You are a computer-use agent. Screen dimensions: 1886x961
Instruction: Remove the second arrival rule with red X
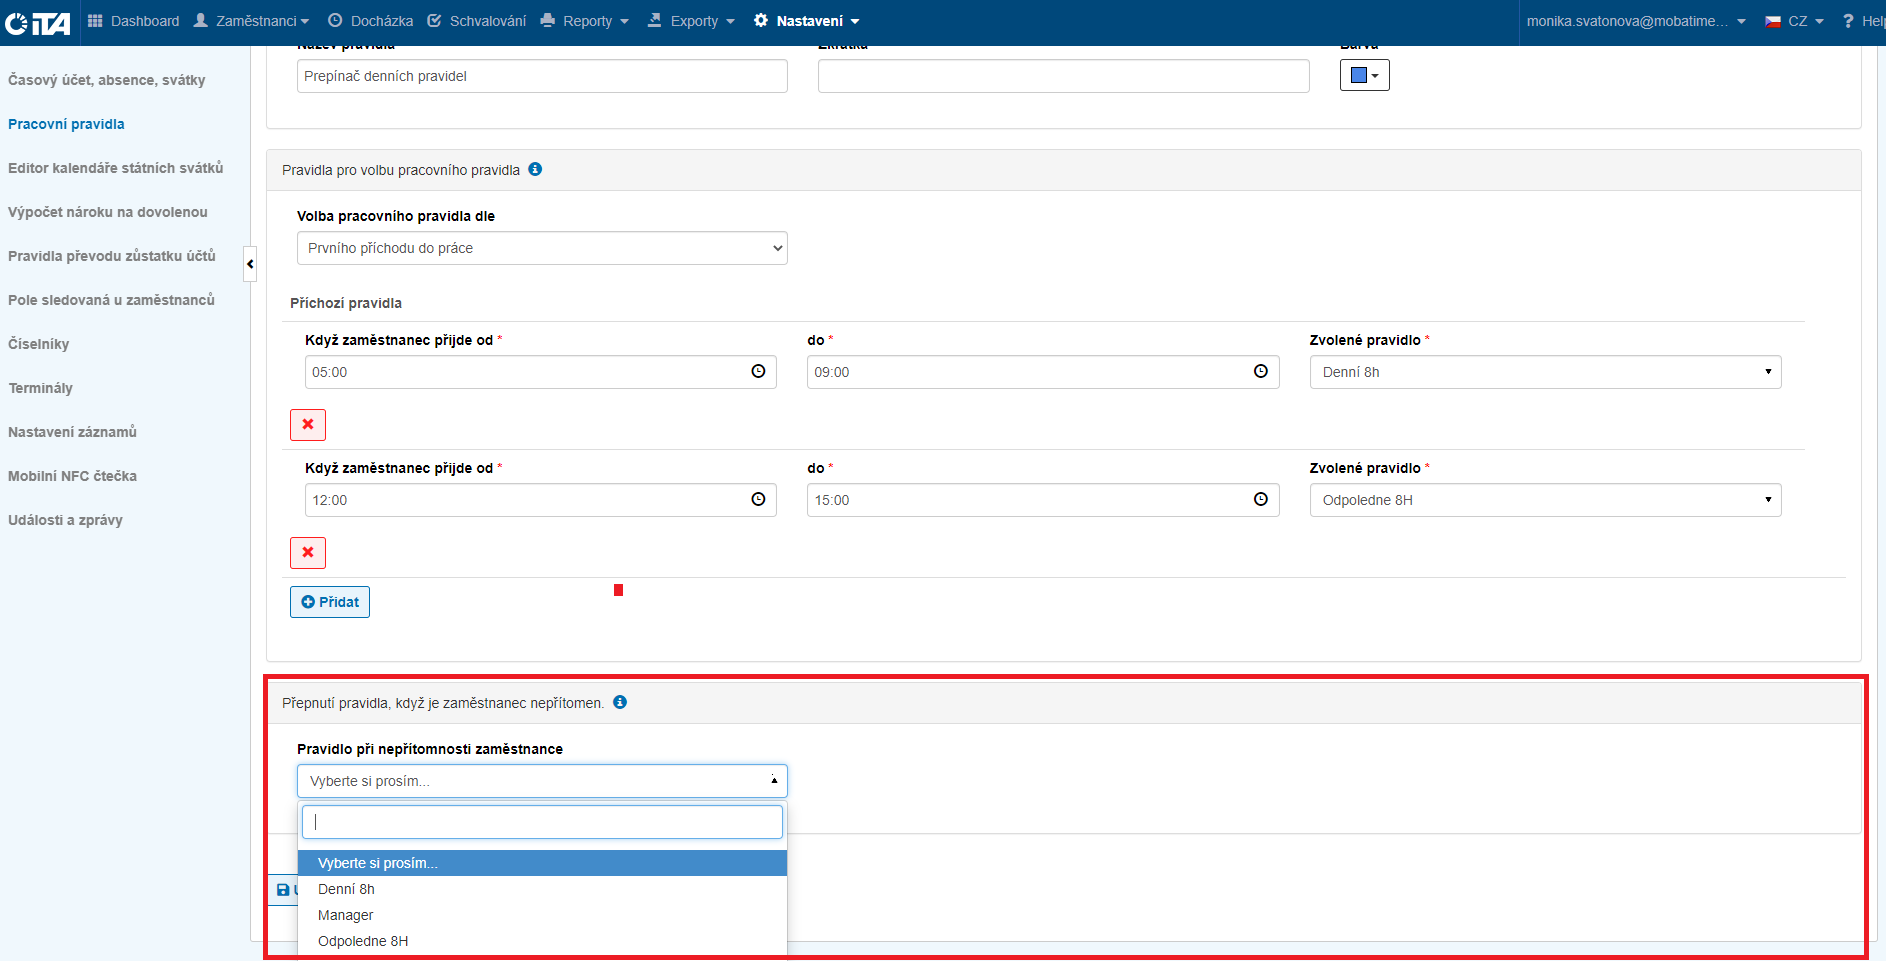[308, 553]
